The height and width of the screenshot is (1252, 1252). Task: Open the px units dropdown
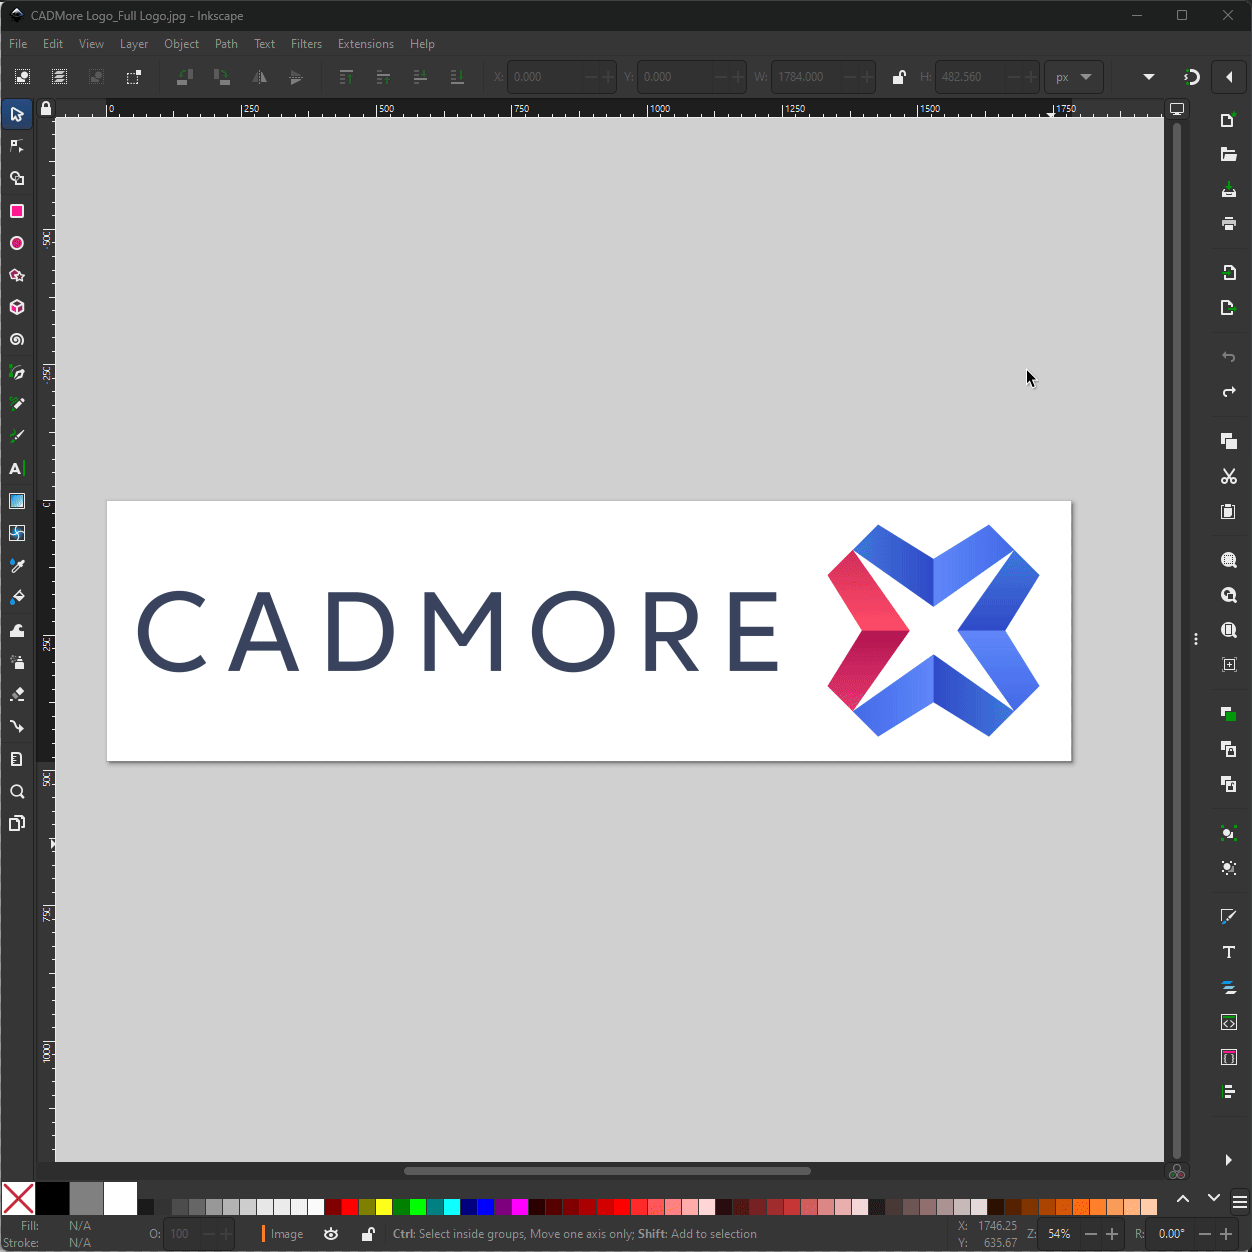[x=1073, y=77]
